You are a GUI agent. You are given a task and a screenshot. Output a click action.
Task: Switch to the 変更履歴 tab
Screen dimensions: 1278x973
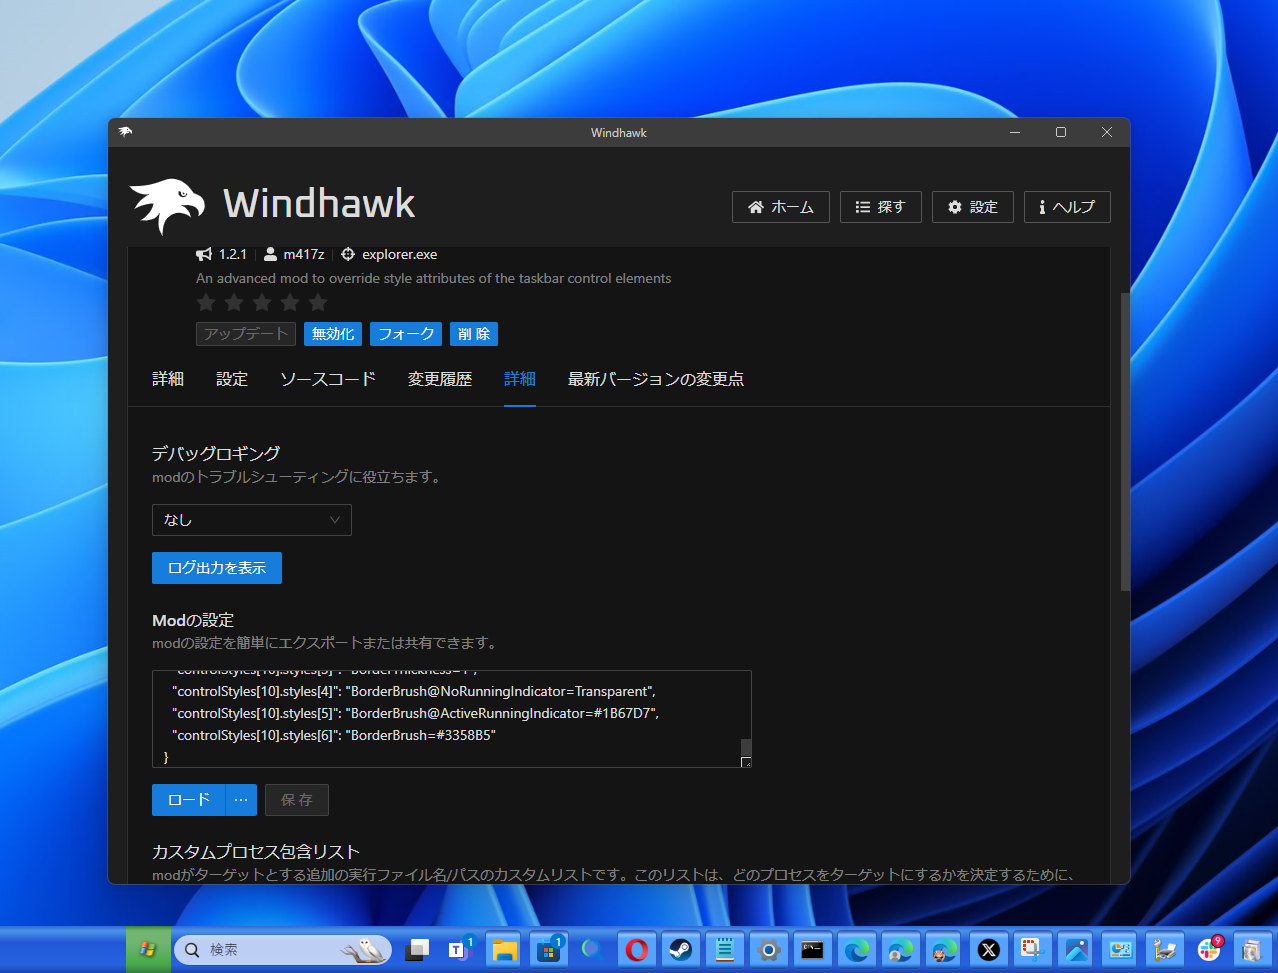[x=439, y=379]
